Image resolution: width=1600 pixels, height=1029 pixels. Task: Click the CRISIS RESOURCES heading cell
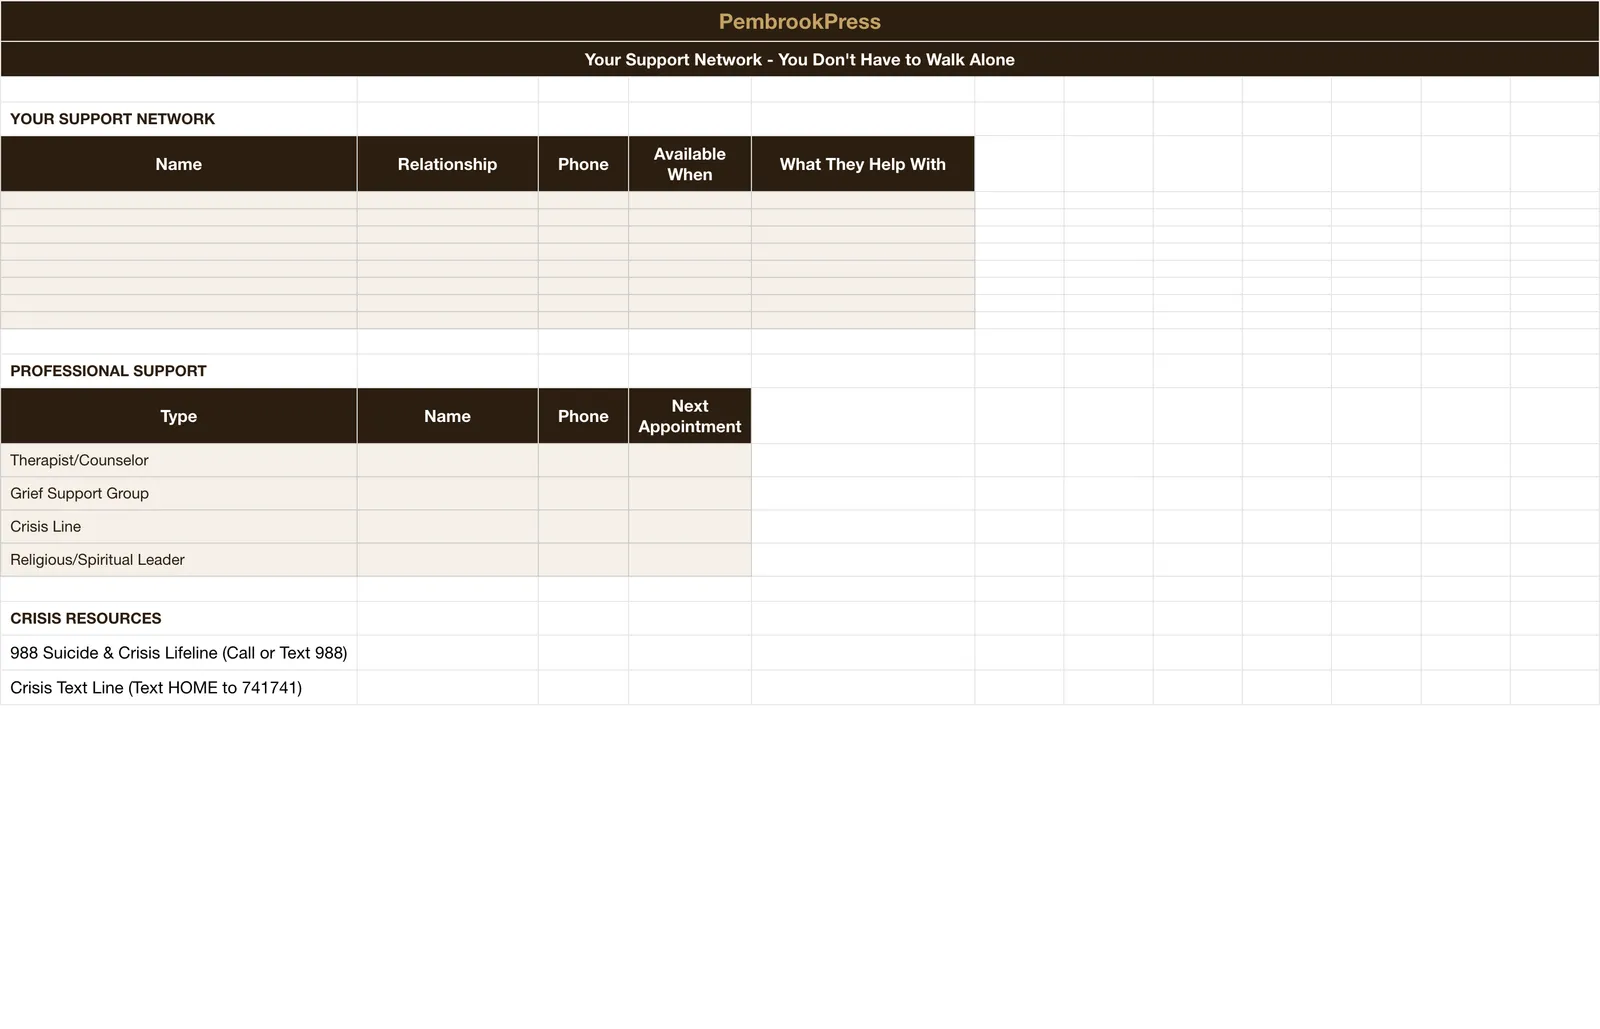point(179,618)
